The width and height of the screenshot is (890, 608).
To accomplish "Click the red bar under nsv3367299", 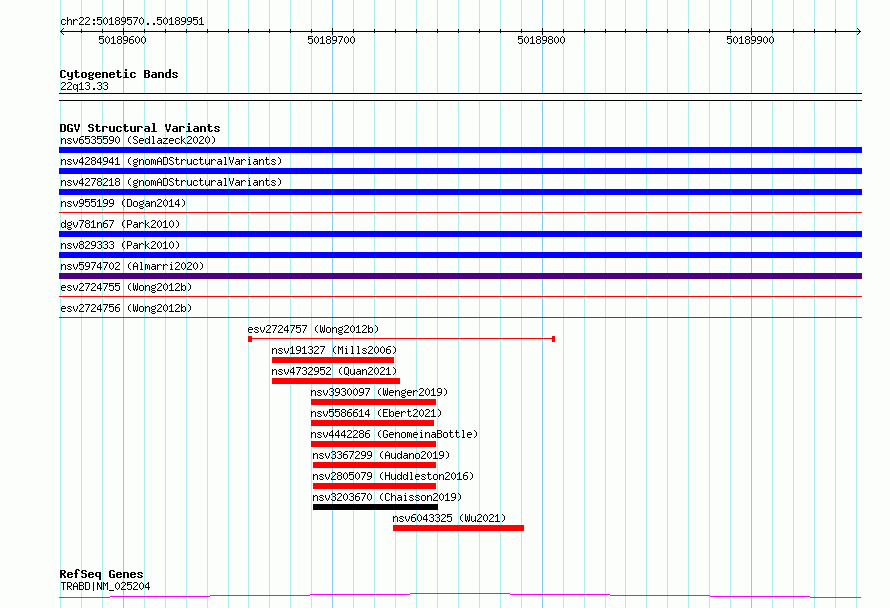I will tap(375, 465).
